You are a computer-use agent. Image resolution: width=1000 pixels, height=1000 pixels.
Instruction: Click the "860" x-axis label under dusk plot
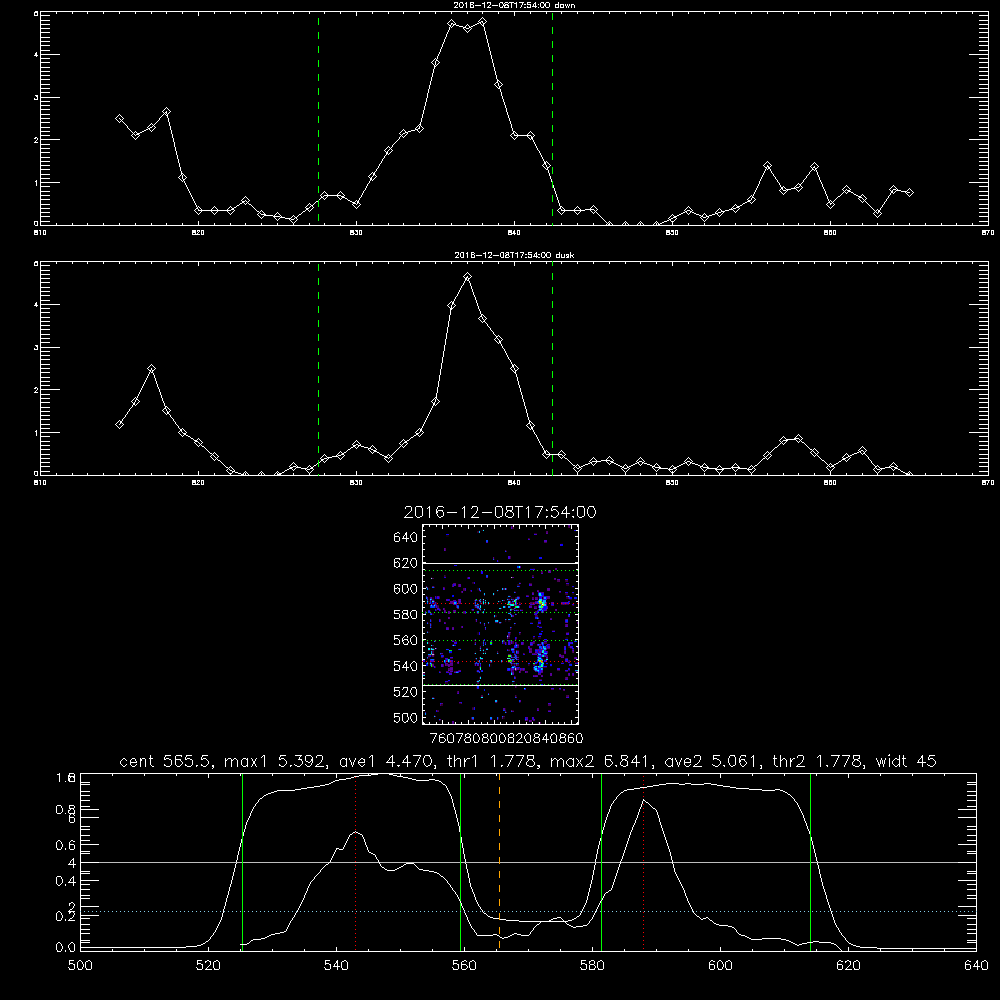(x=830, y=483)
